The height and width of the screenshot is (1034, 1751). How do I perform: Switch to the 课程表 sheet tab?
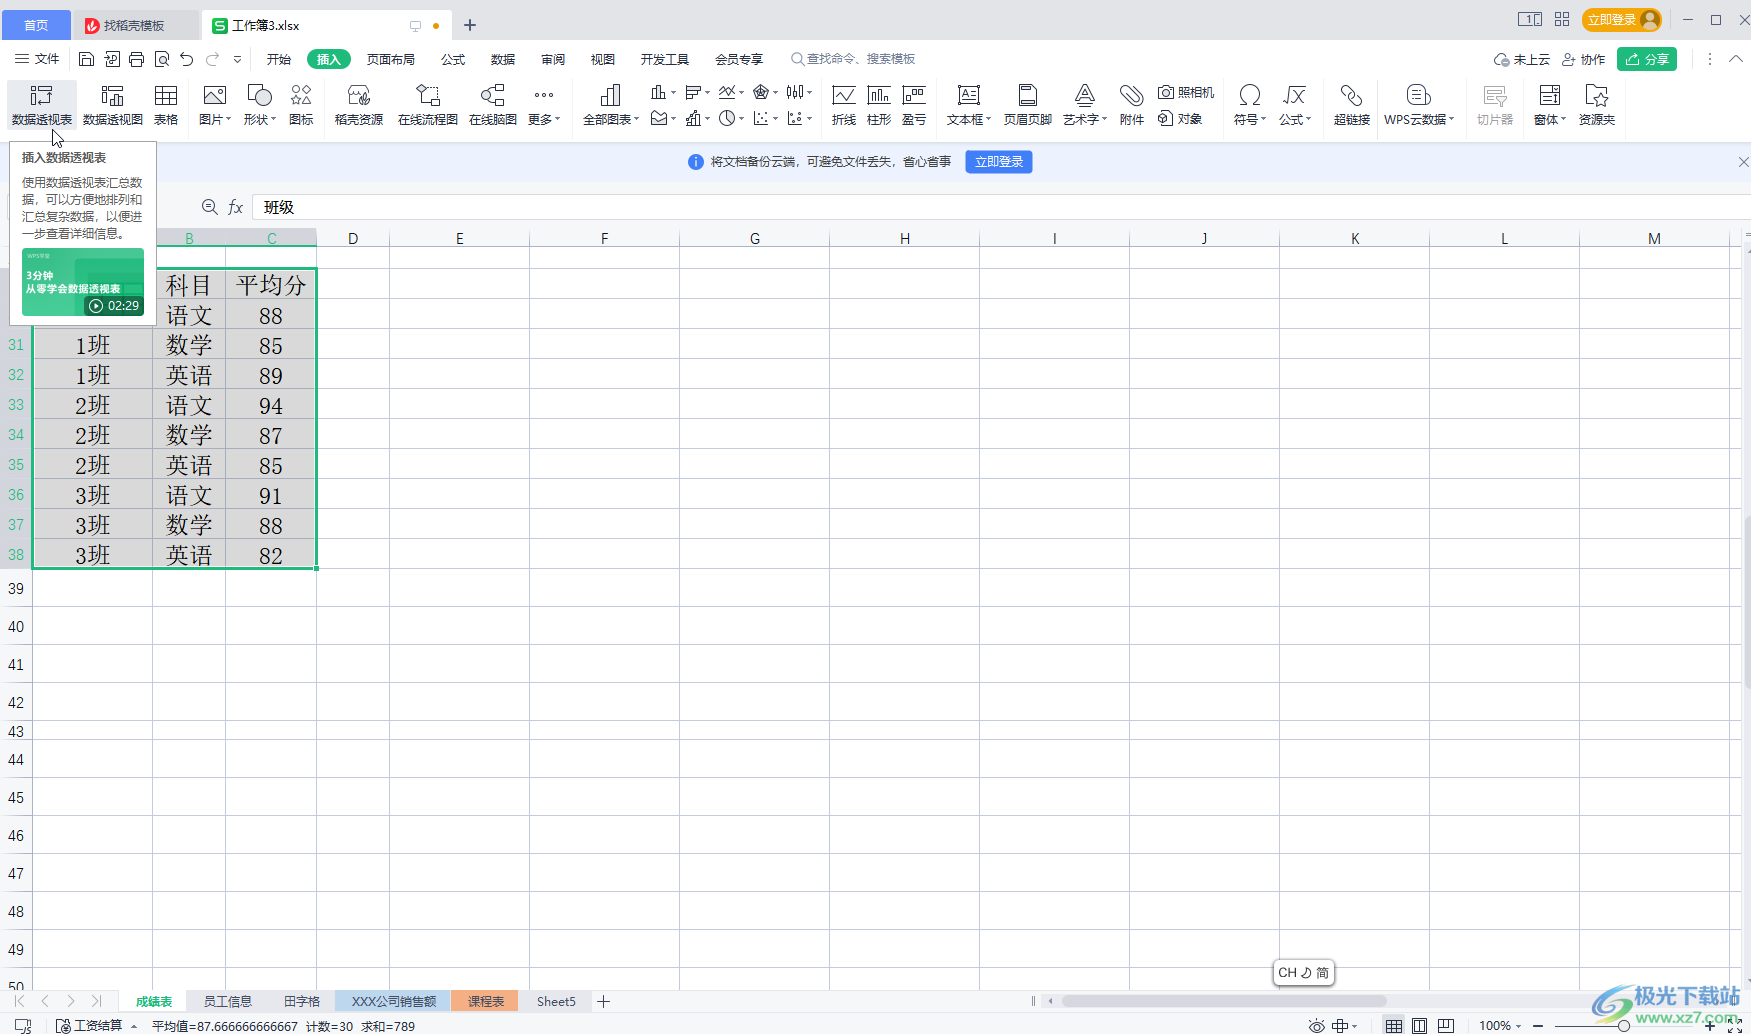click(486, 1001)
